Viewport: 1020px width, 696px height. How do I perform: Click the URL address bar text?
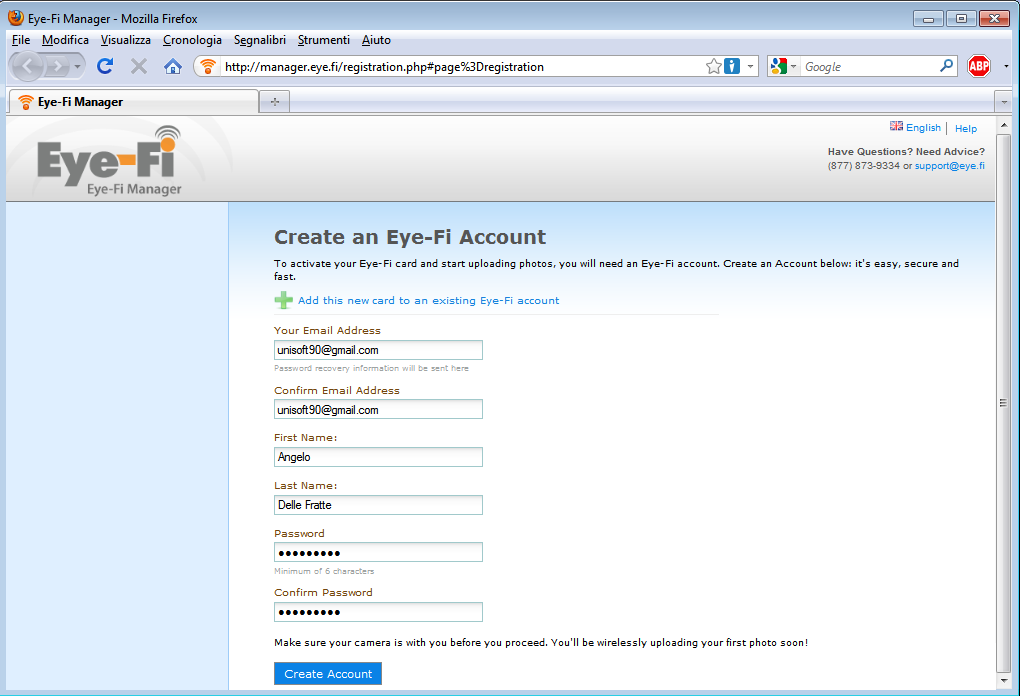(384, 66)
